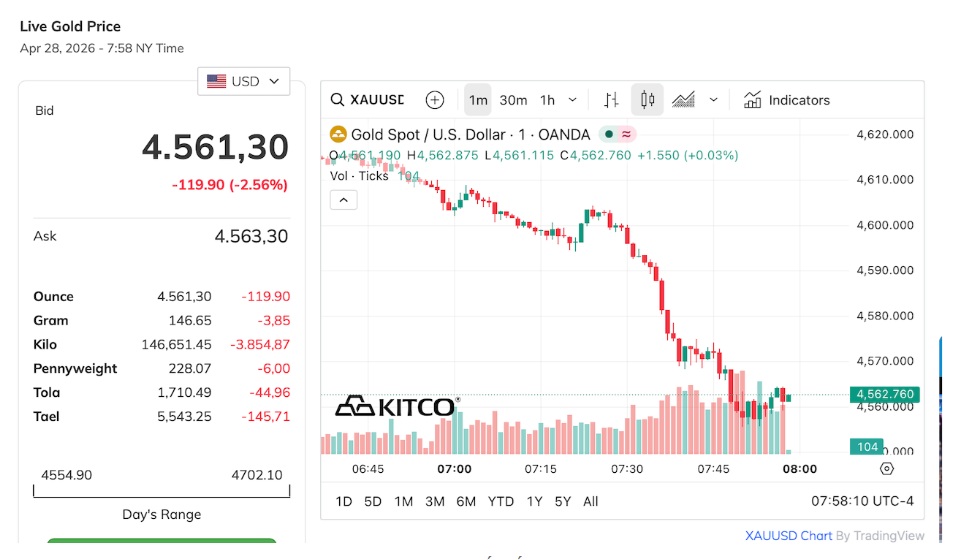Click the add symbol plus icon
Viewport: 955px width, 560px height.
tap(434, 100)
